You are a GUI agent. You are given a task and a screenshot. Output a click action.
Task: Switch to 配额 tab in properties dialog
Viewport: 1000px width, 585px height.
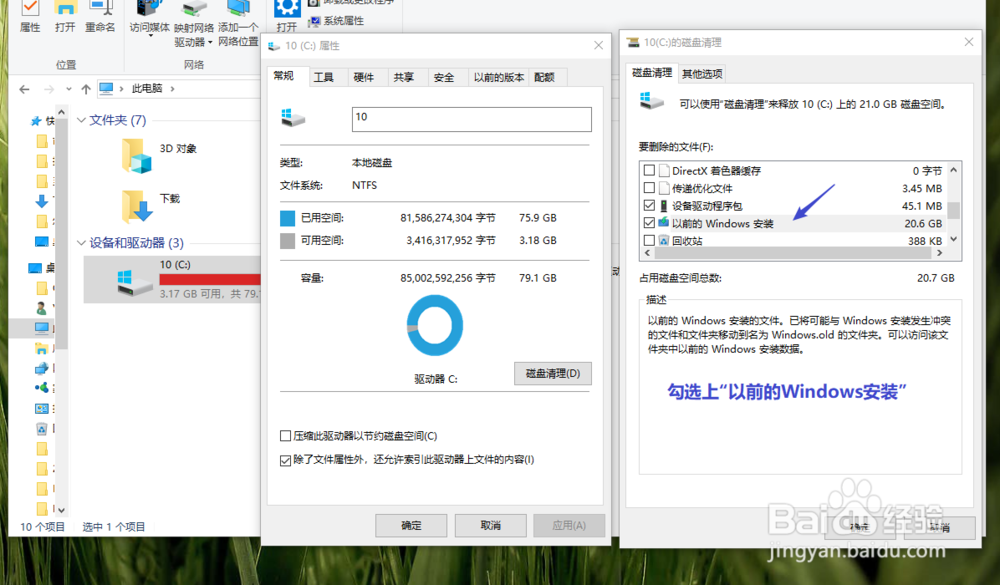click(x=545, y=77)
